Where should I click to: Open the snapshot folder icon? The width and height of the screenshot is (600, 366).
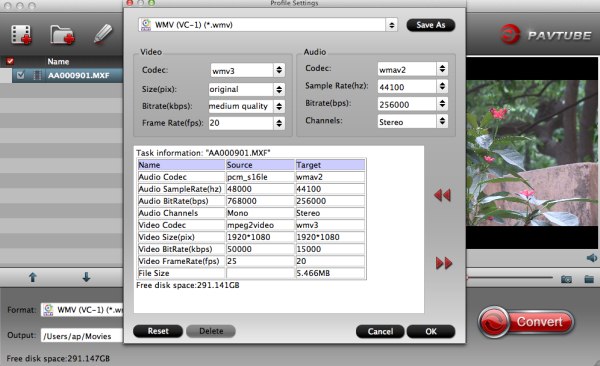click(x=589, y=279)
